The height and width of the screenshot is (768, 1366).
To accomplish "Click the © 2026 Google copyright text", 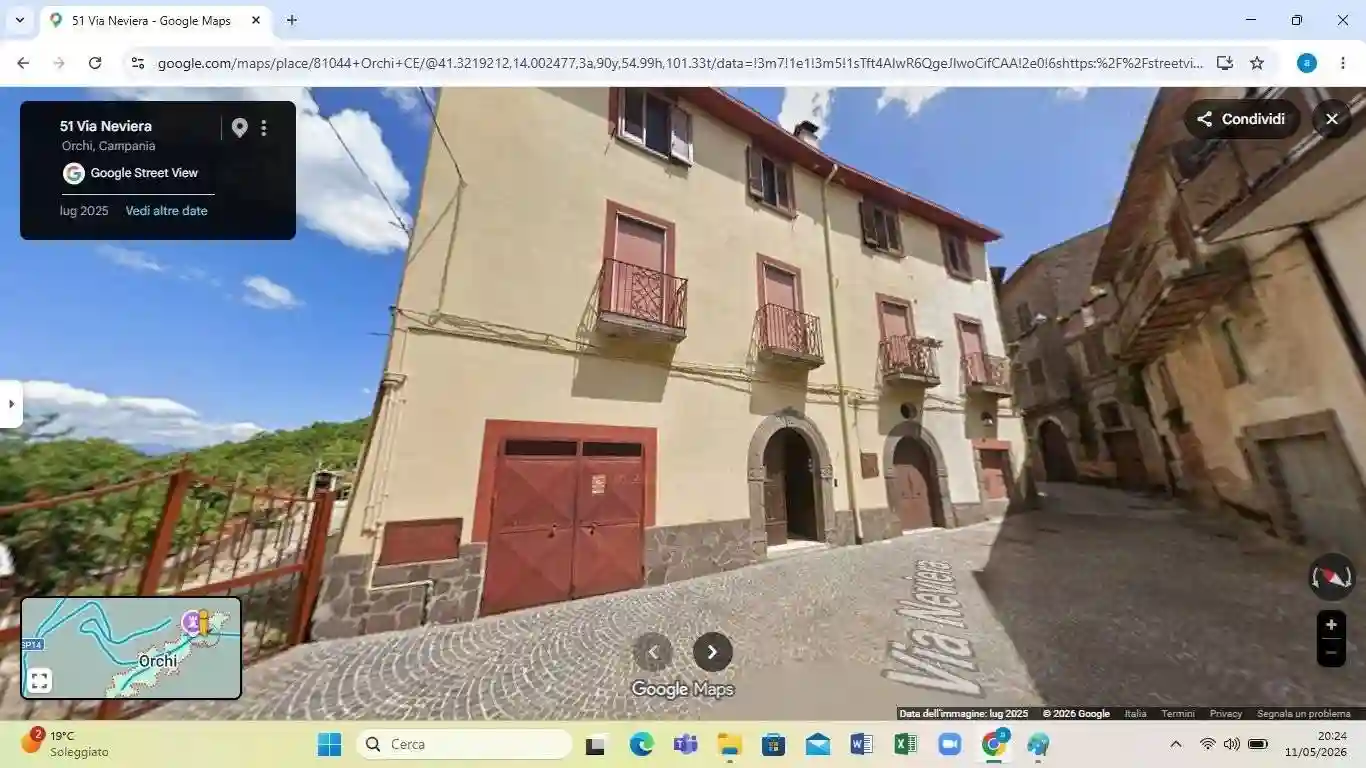I will [1076, 714].
